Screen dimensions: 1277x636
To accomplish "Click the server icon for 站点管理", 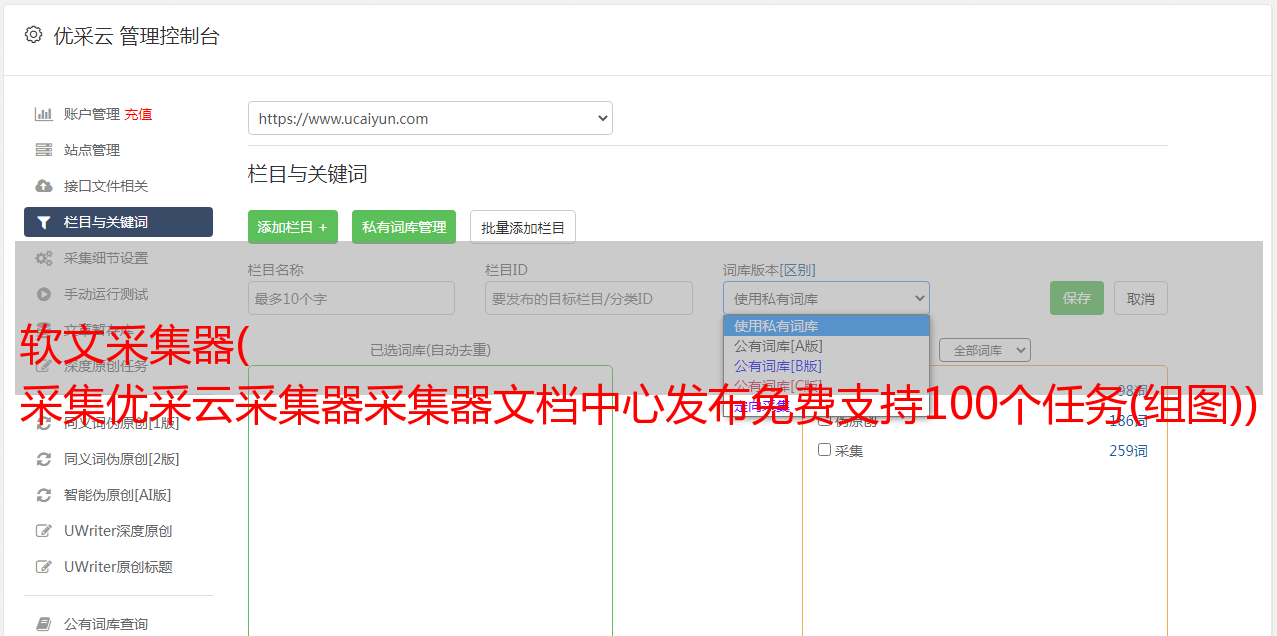I will coord(44,150).
